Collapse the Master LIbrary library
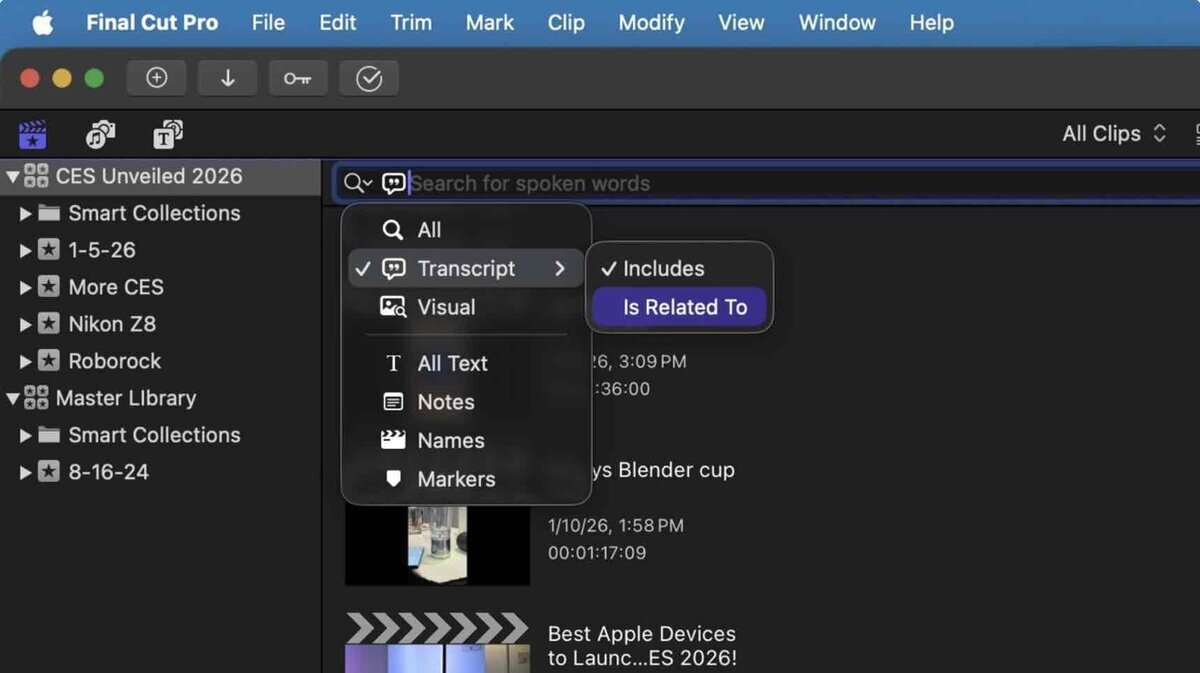This screenshot has width=1200, height=673. coord(12,399)
